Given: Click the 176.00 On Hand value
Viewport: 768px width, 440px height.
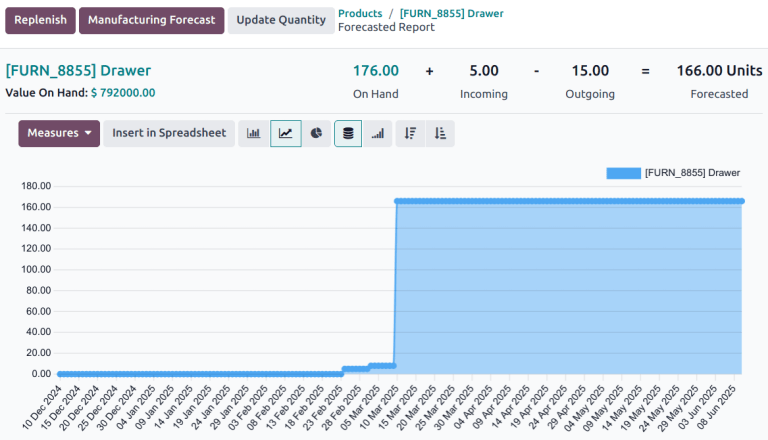Looking at the screenshot, I should click(x=376, y=71).
